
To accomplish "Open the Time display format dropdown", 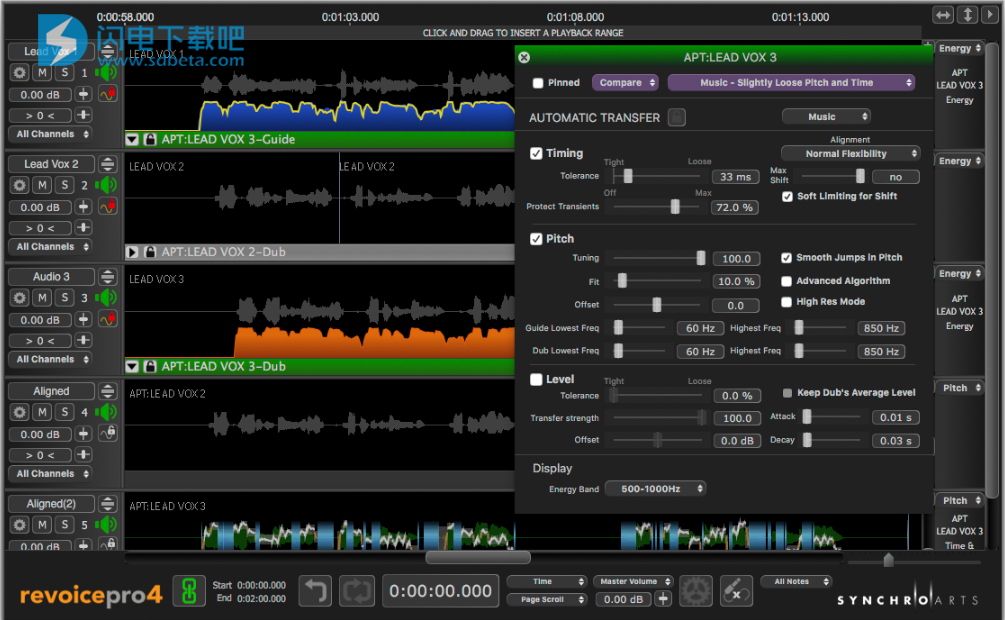I will tap(547, 582).
